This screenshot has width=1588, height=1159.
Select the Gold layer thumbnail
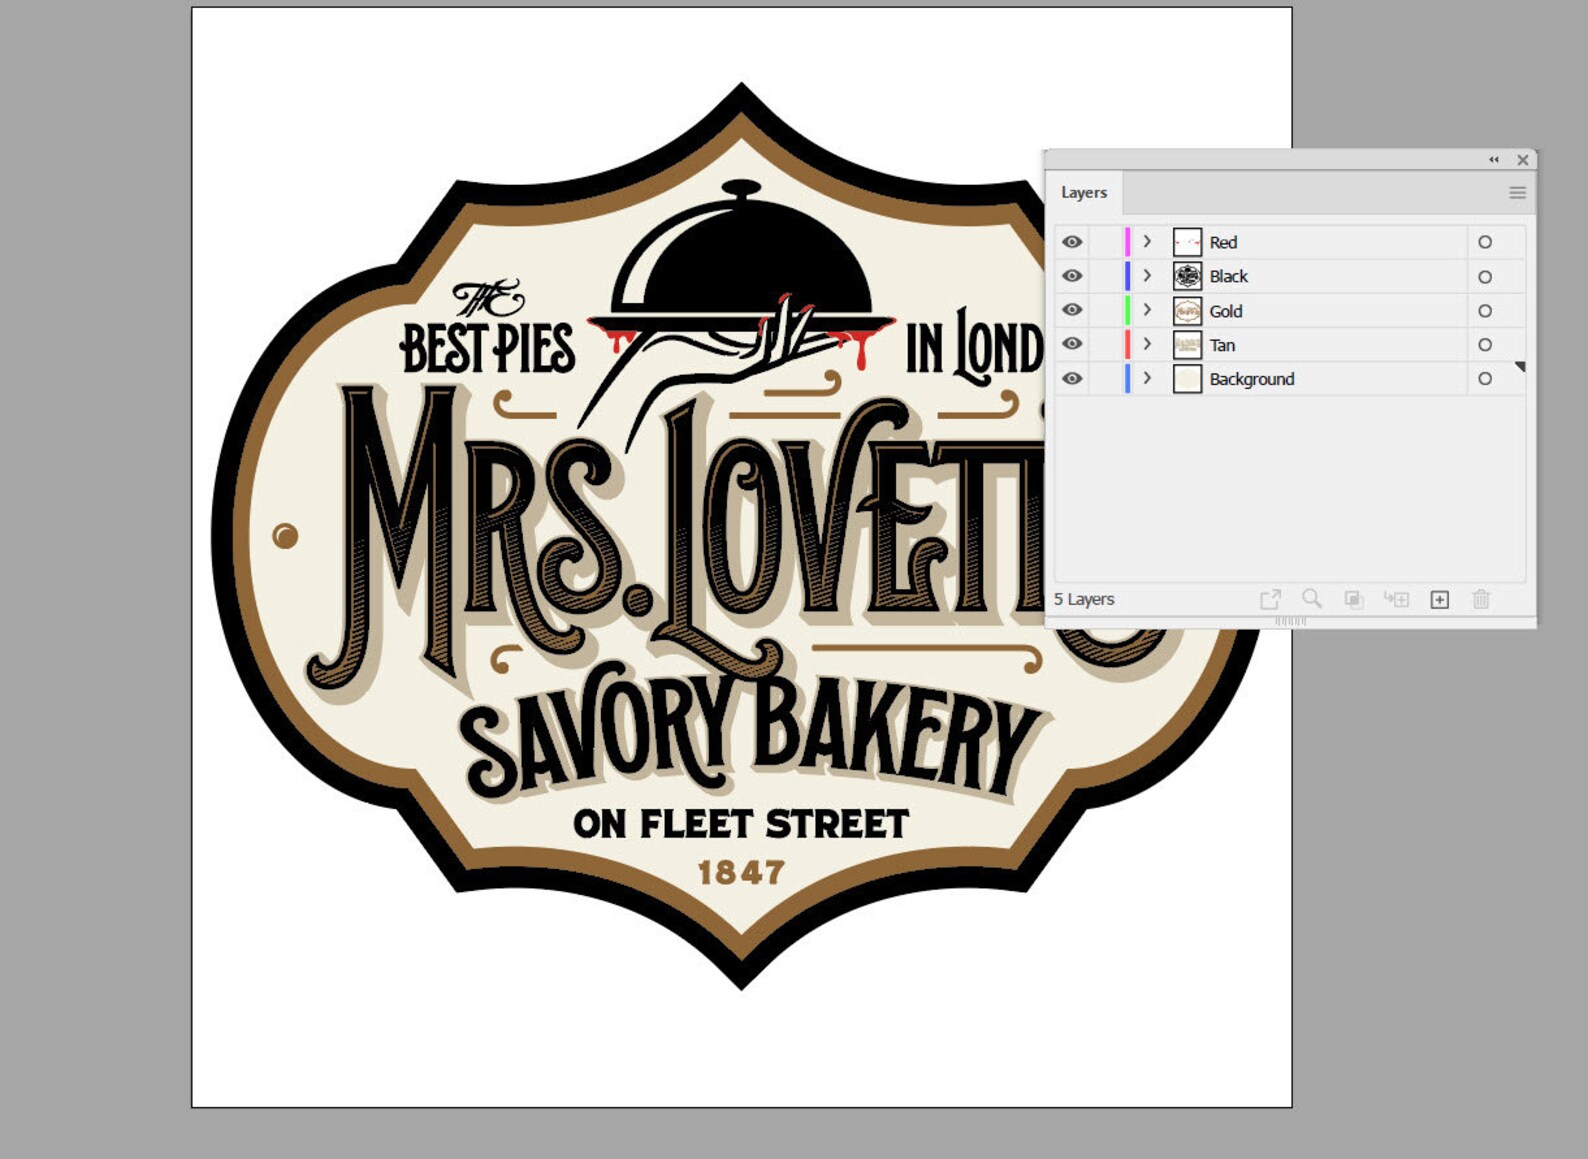(x=1187, y=311)
